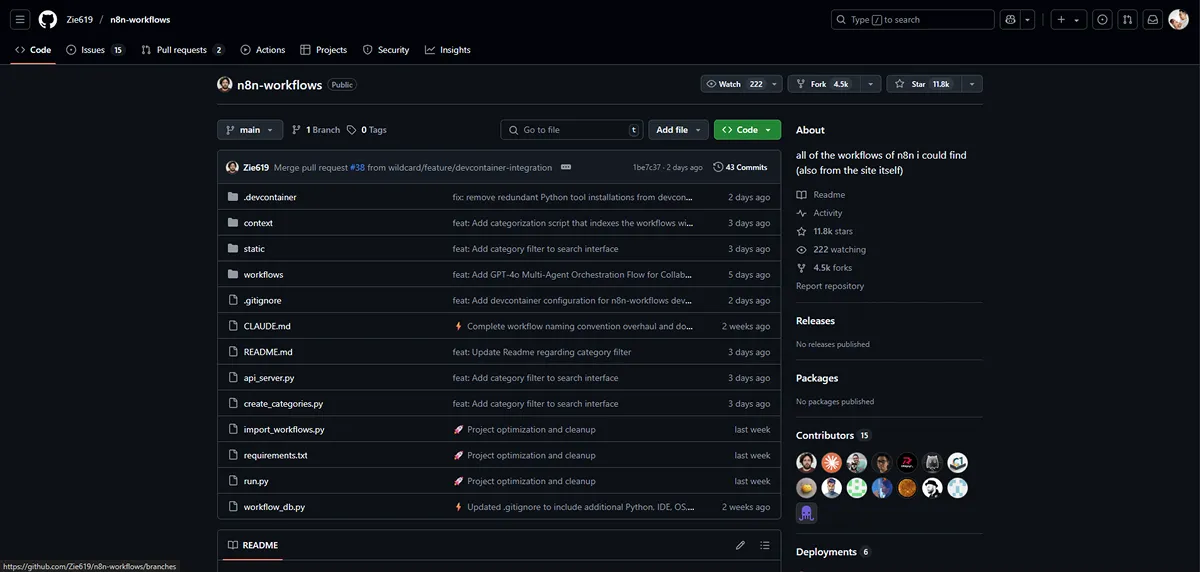Expand the Fork options dropdown arrow

[x=870, y=84]
